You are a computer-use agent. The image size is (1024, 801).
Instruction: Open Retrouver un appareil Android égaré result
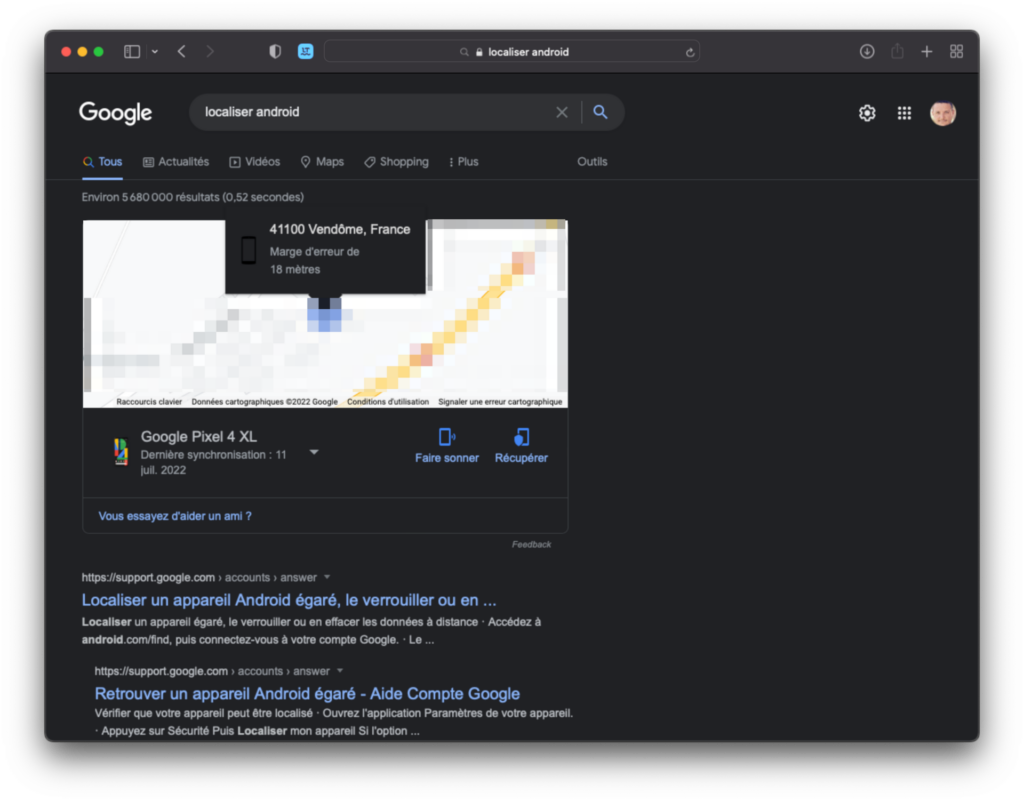pos(307,693)
